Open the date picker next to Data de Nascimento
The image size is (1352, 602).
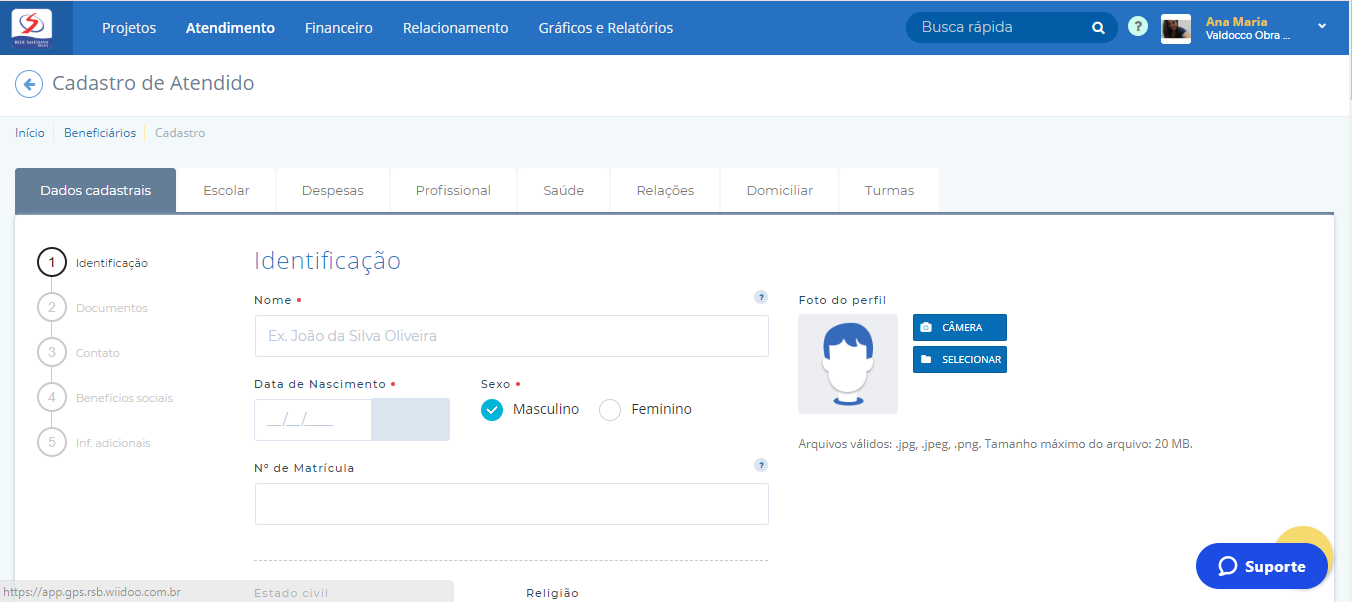[x=410, y=420]
